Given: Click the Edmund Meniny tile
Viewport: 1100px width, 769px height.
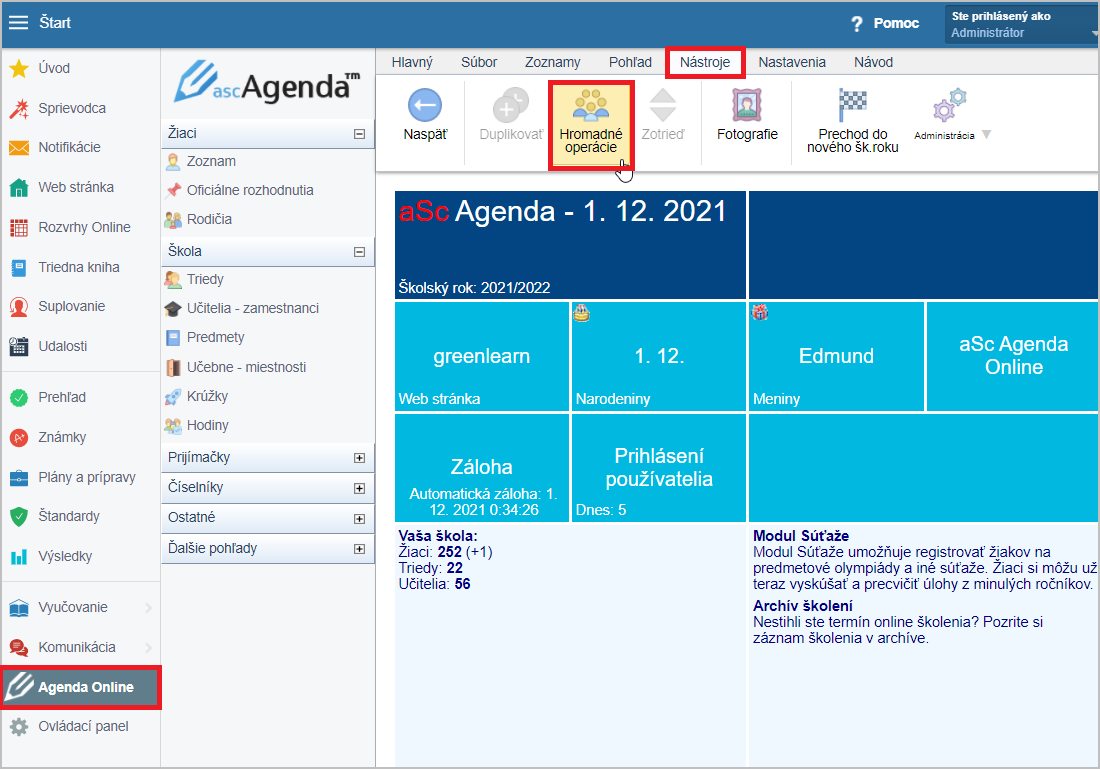Looking at the screenshot, I should [x=836, y=356].
